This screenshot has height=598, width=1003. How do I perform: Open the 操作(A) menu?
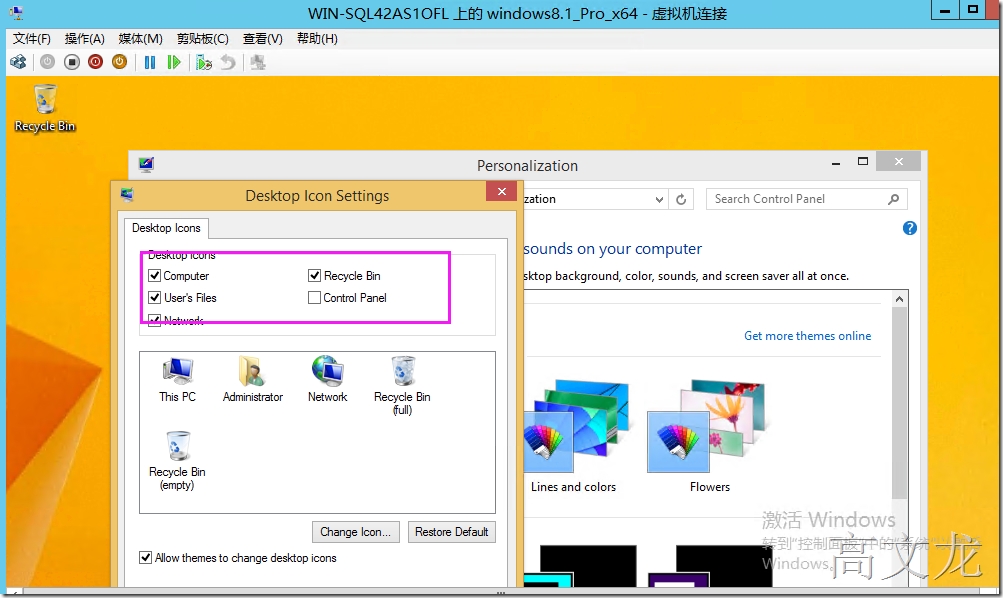(x=84, y=39)
